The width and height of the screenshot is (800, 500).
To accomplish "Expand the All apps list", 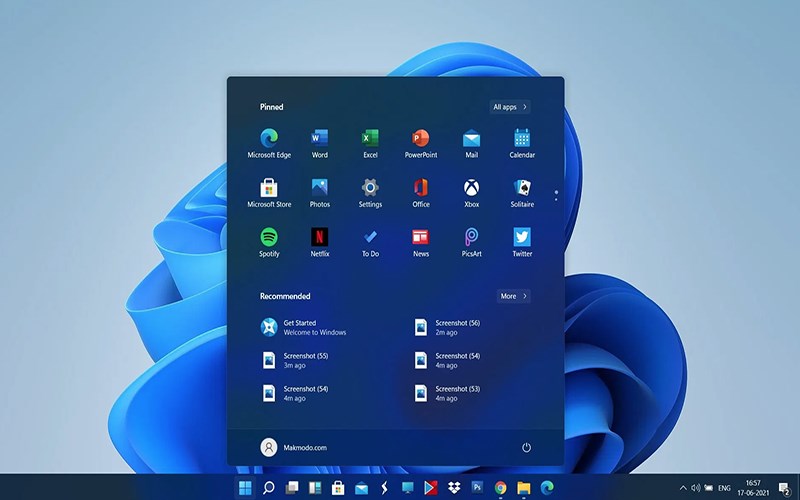I will point(509,107).
